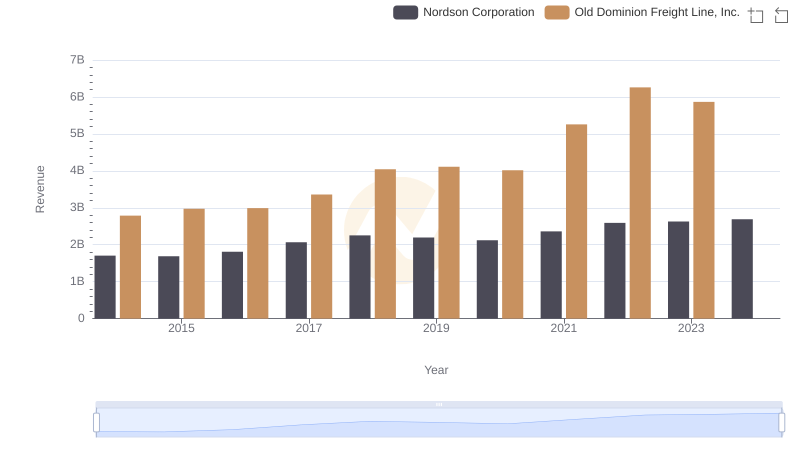
Task: Click the Old Dominion bar for 2016
Action: point(258,263)
